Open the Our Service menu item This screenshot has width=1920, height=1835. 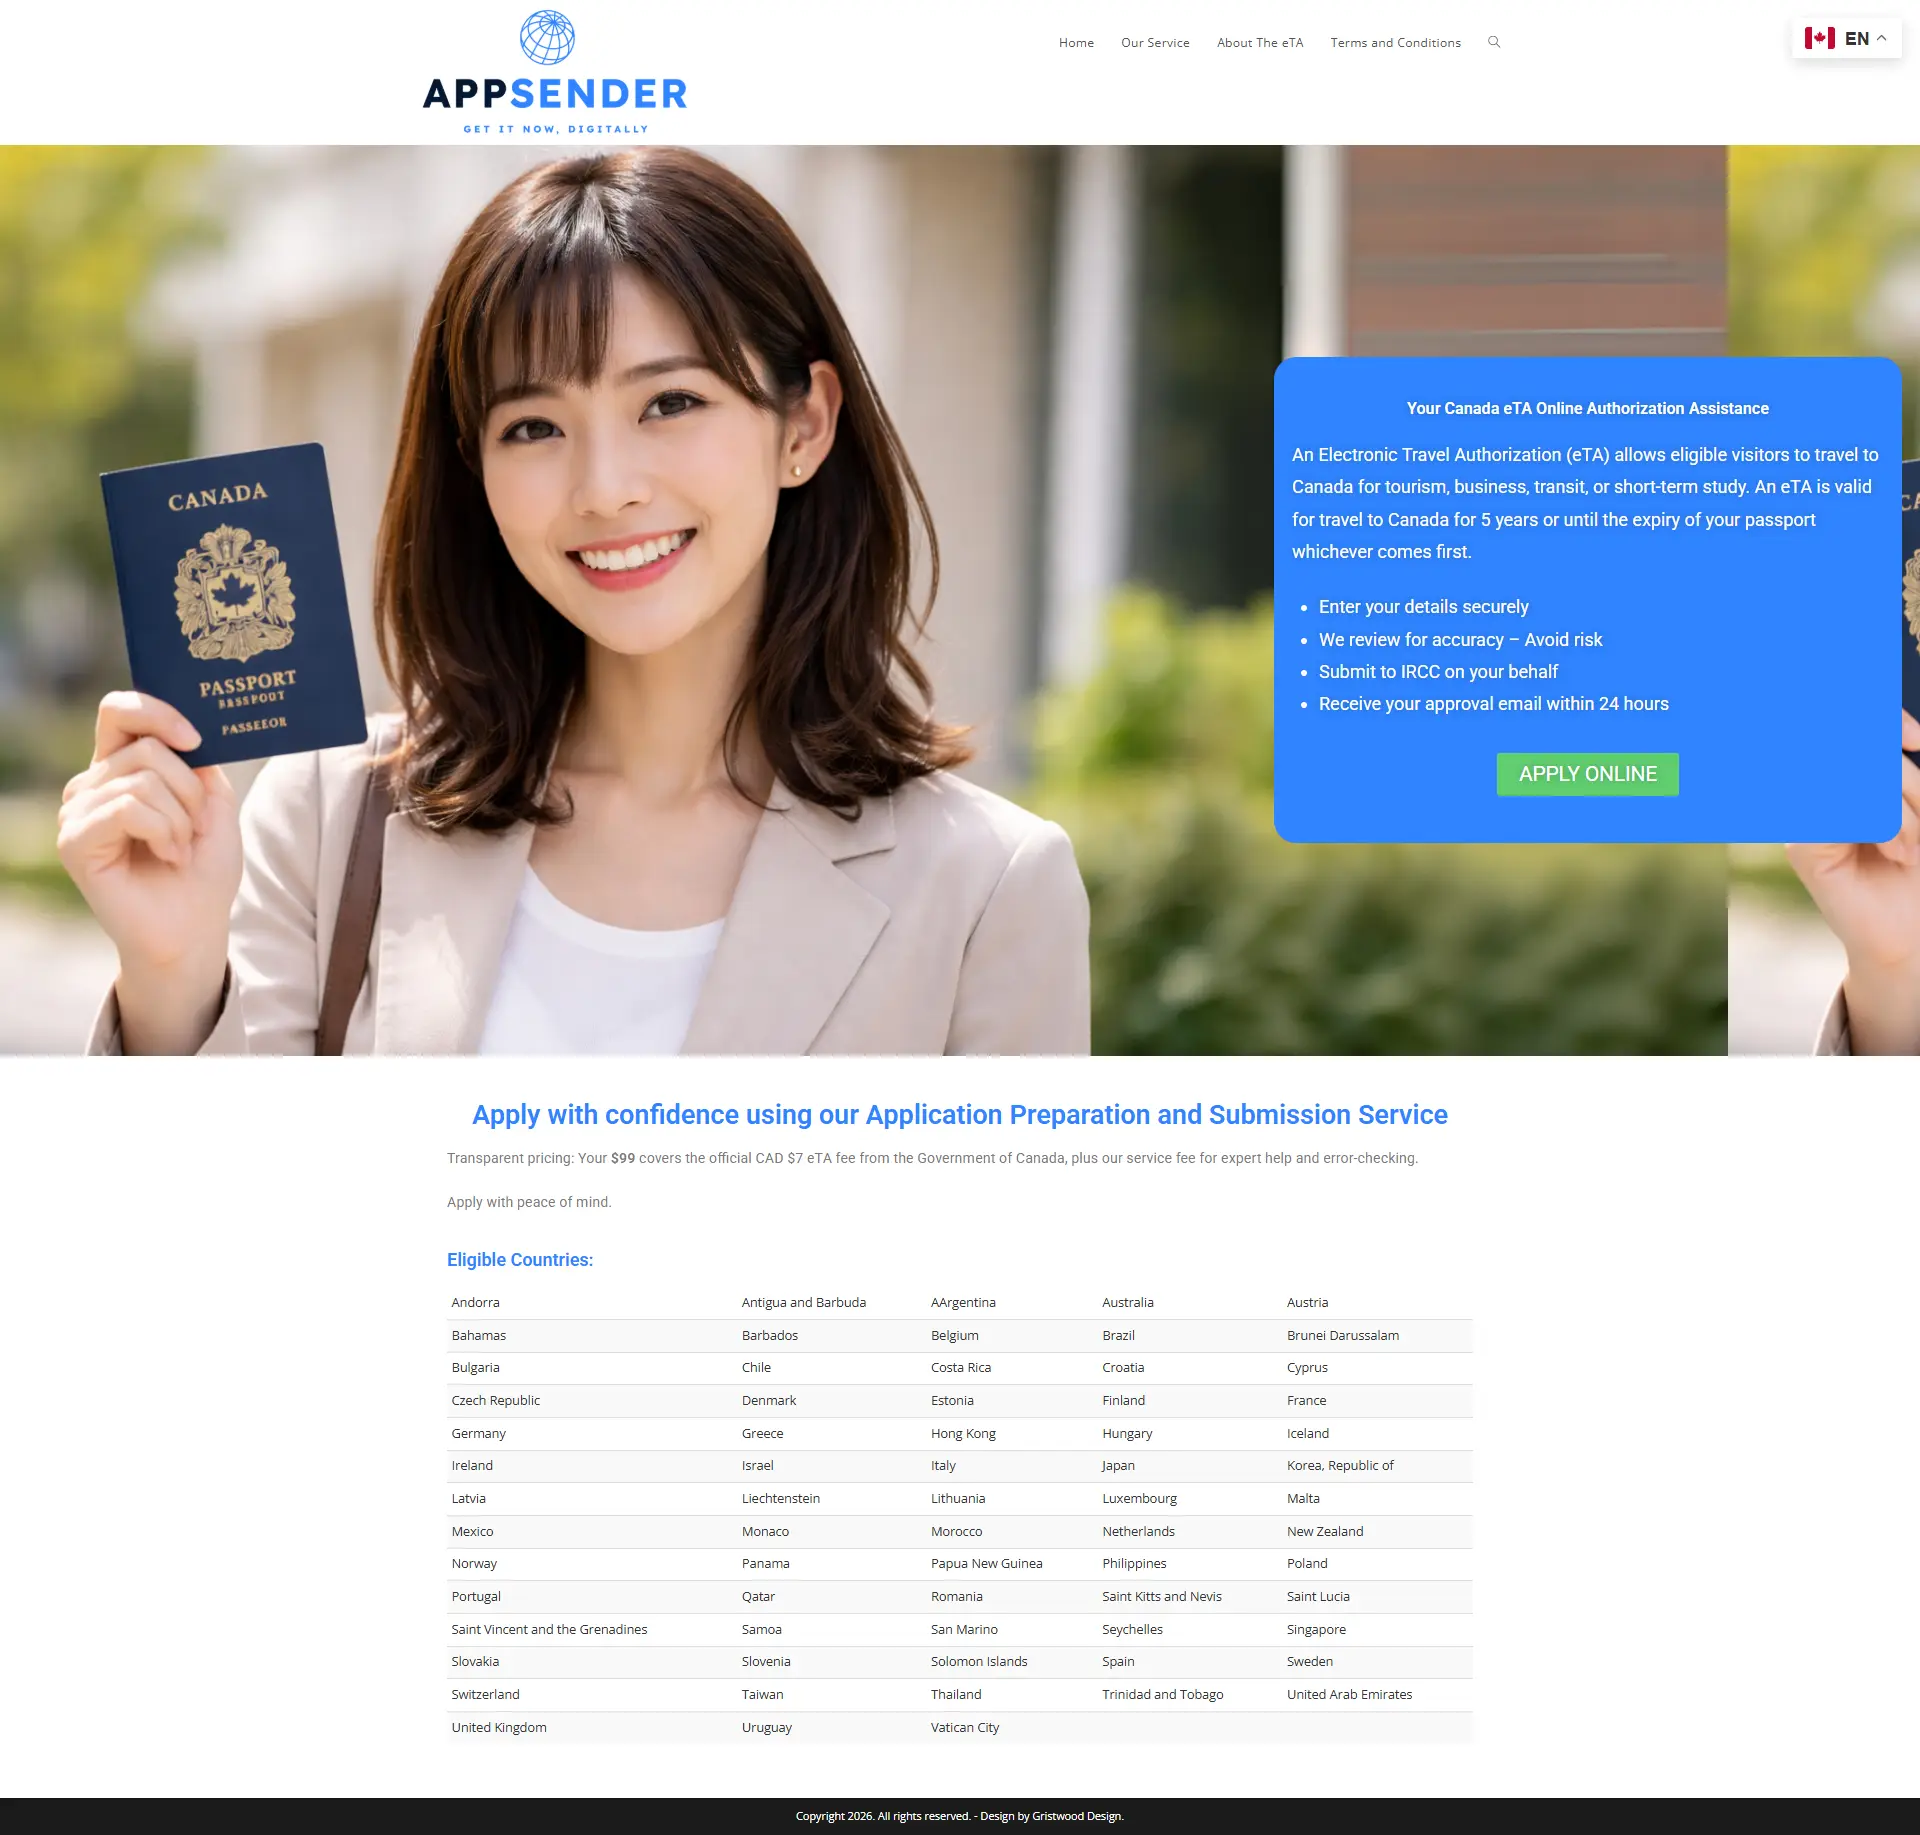pyautogui.click(x=1155, y=43)
